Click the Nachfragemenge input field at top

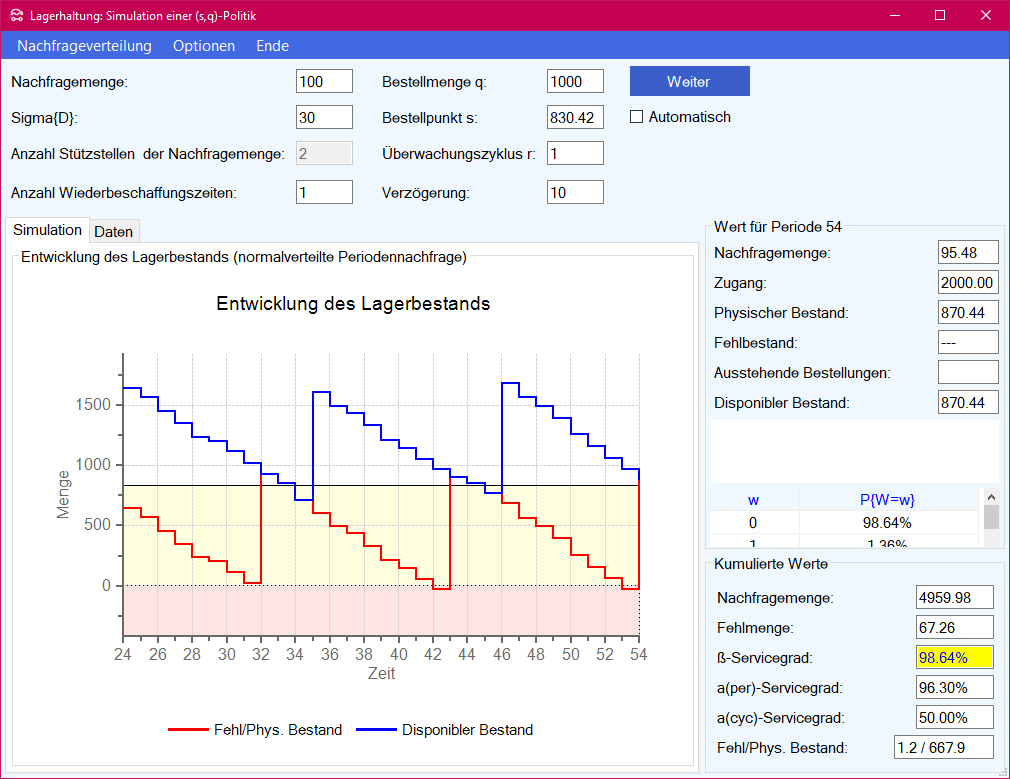click(324, 82)
